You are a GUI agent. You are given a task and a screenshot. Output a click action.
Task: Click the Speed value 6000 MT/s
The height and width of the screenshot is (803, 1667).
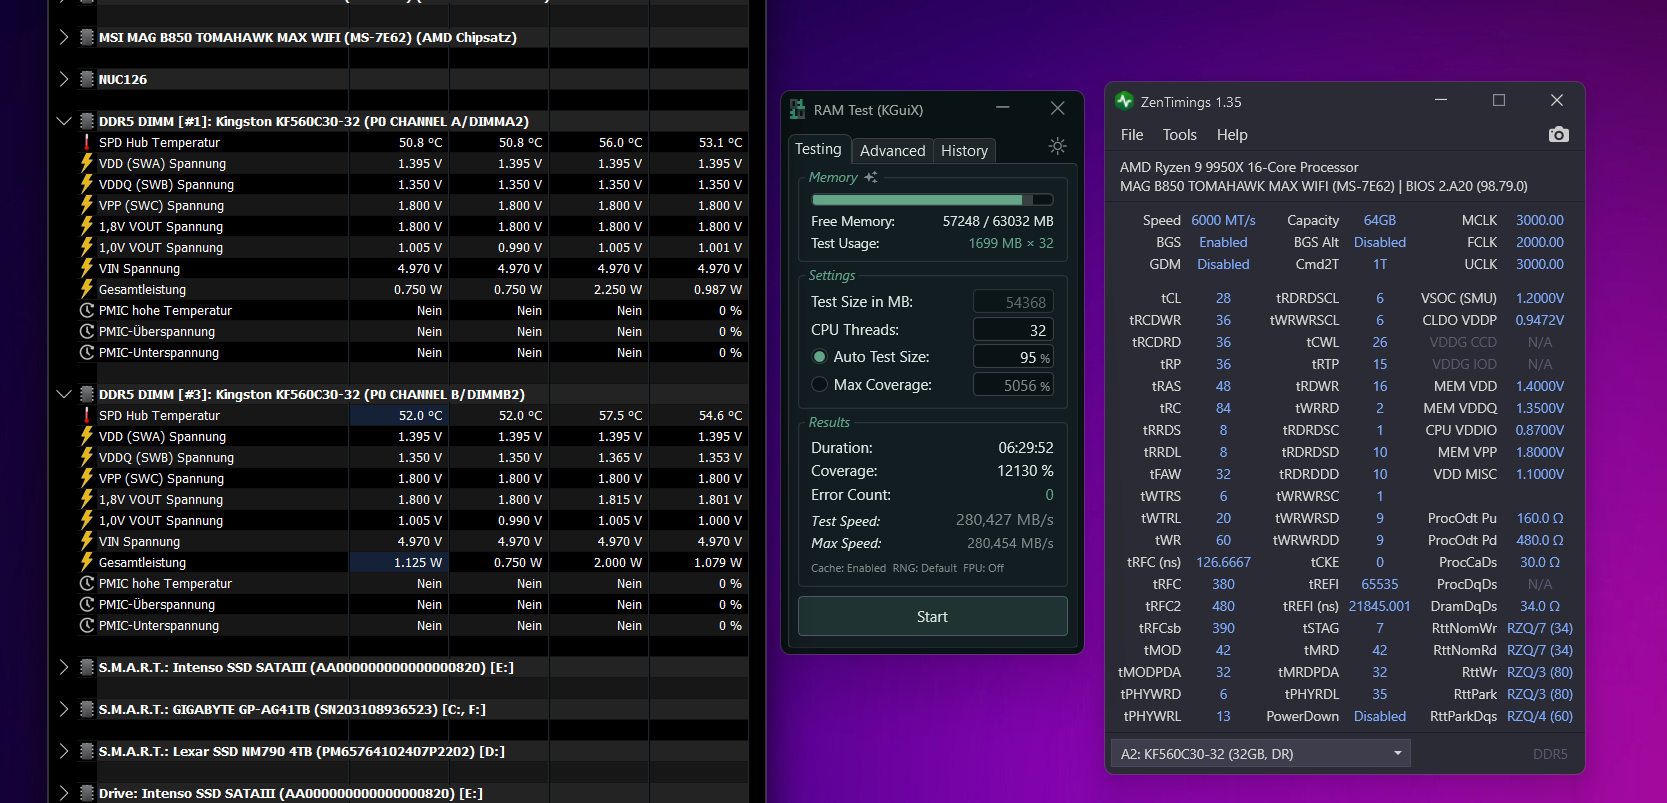click(x=1223, y=220)
